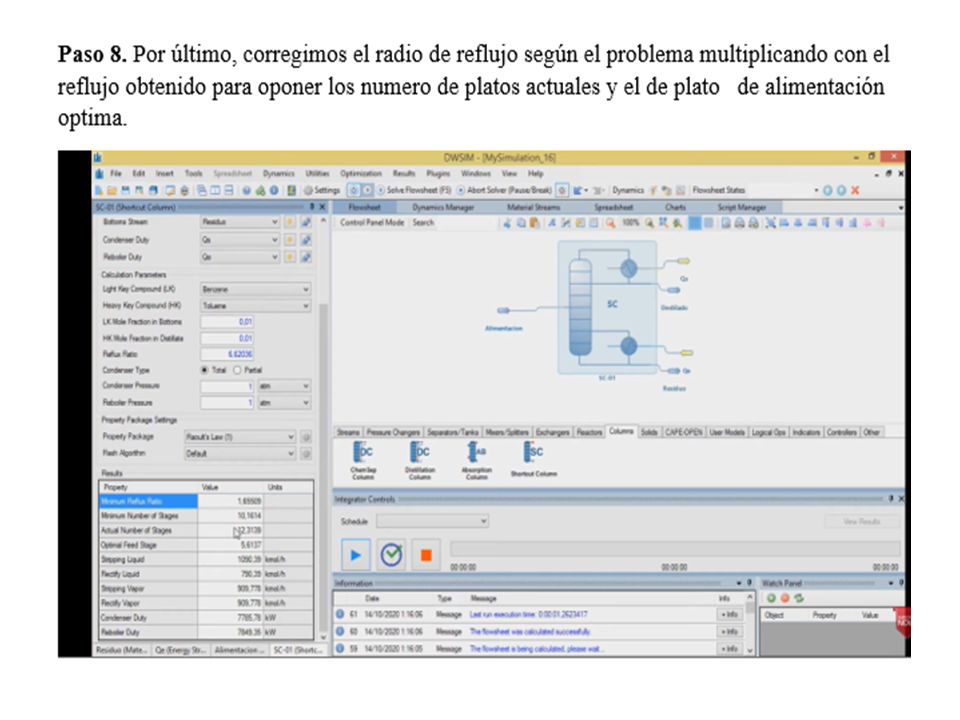This screenshot has height=720, width=960.
Task: Open the Exchangers object palette tab
Action: pyautogui.click(x=552, y=432)
